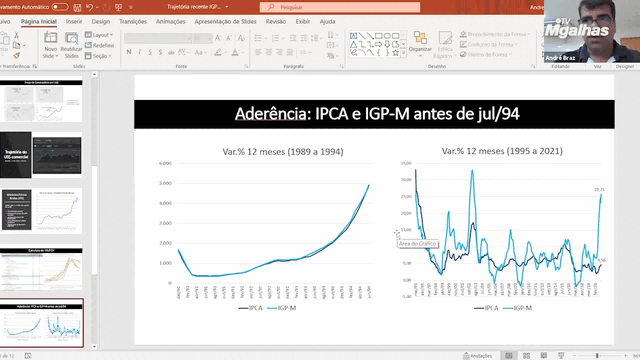Select the text box shape in gallery

coord(353,36)
